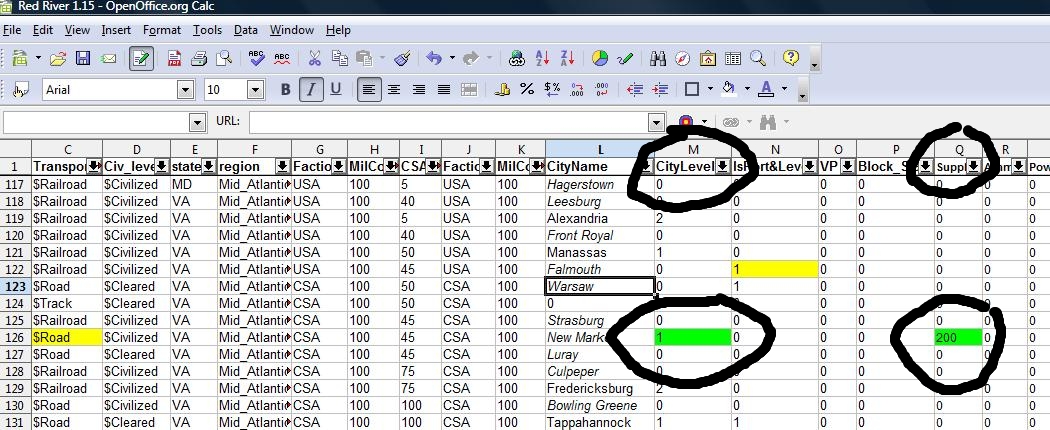Image resolution: width=1050 pixels, height=430 pixels.
Task: Open the font size dropdown
Action: 269,90
